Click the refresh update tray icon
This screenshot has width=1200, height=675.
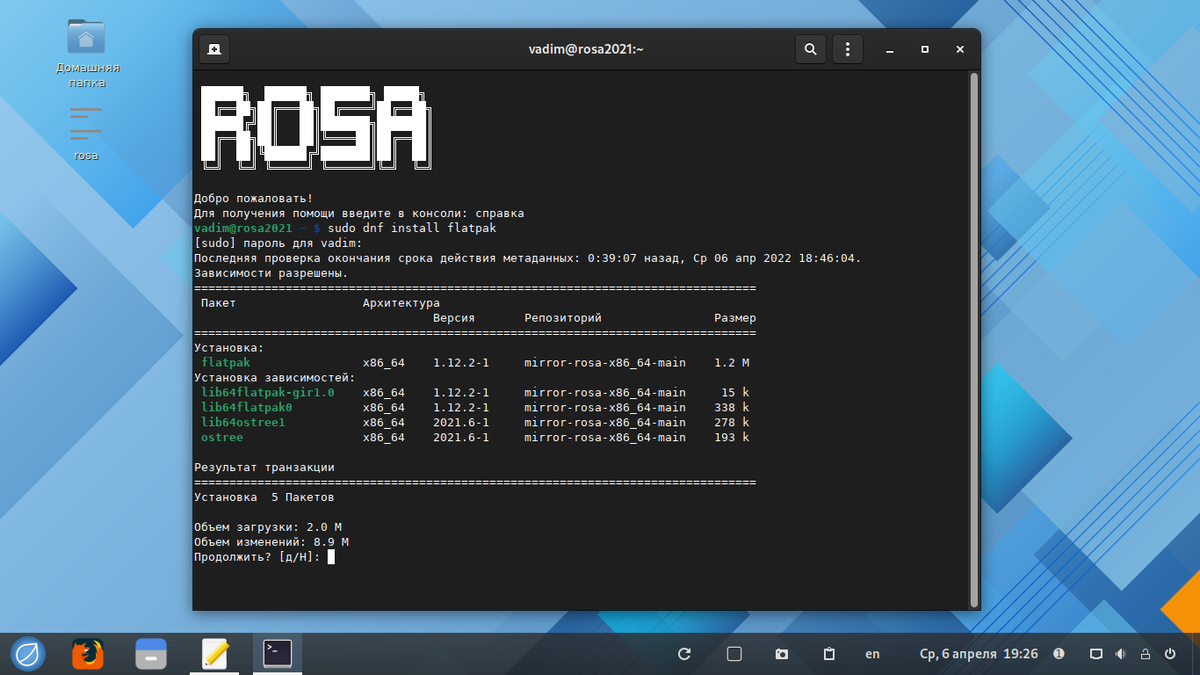tap(684, 654)
